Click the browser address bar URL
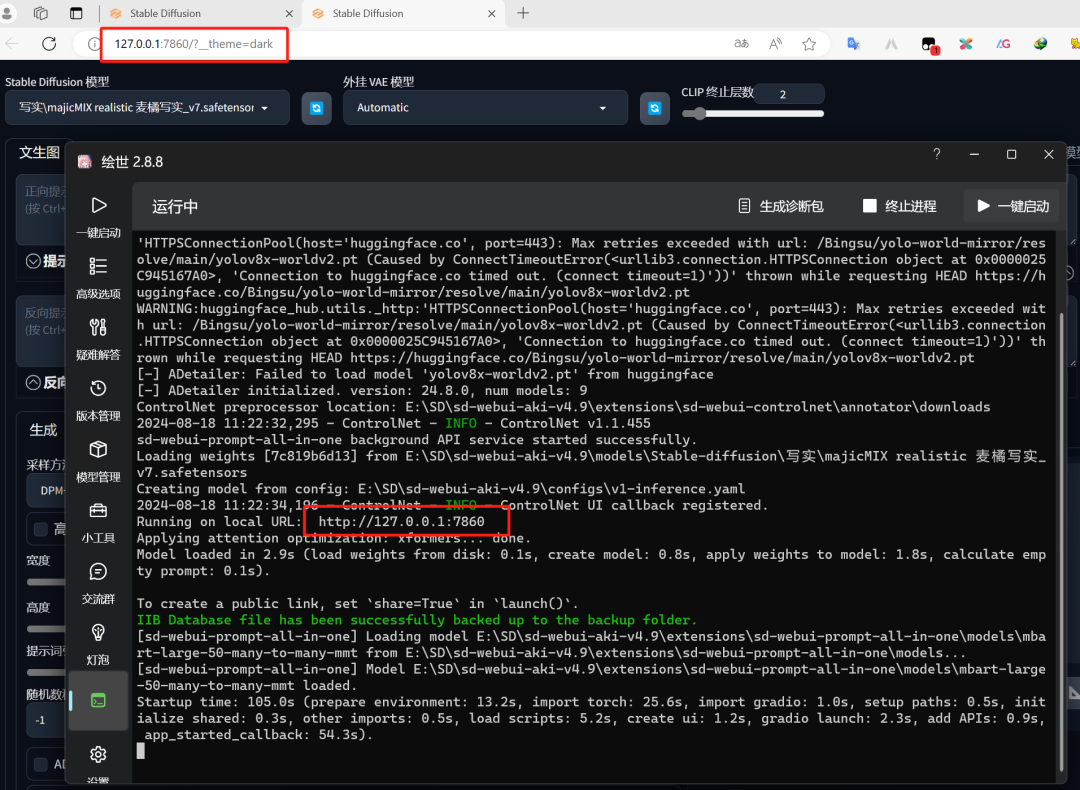1080x790 pixels. 194,43
